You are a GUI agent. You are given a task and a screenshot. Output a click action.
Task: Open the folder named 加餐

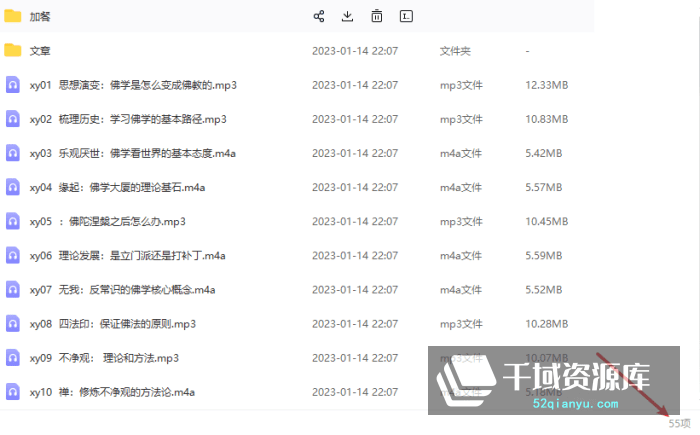click(40, 17)
